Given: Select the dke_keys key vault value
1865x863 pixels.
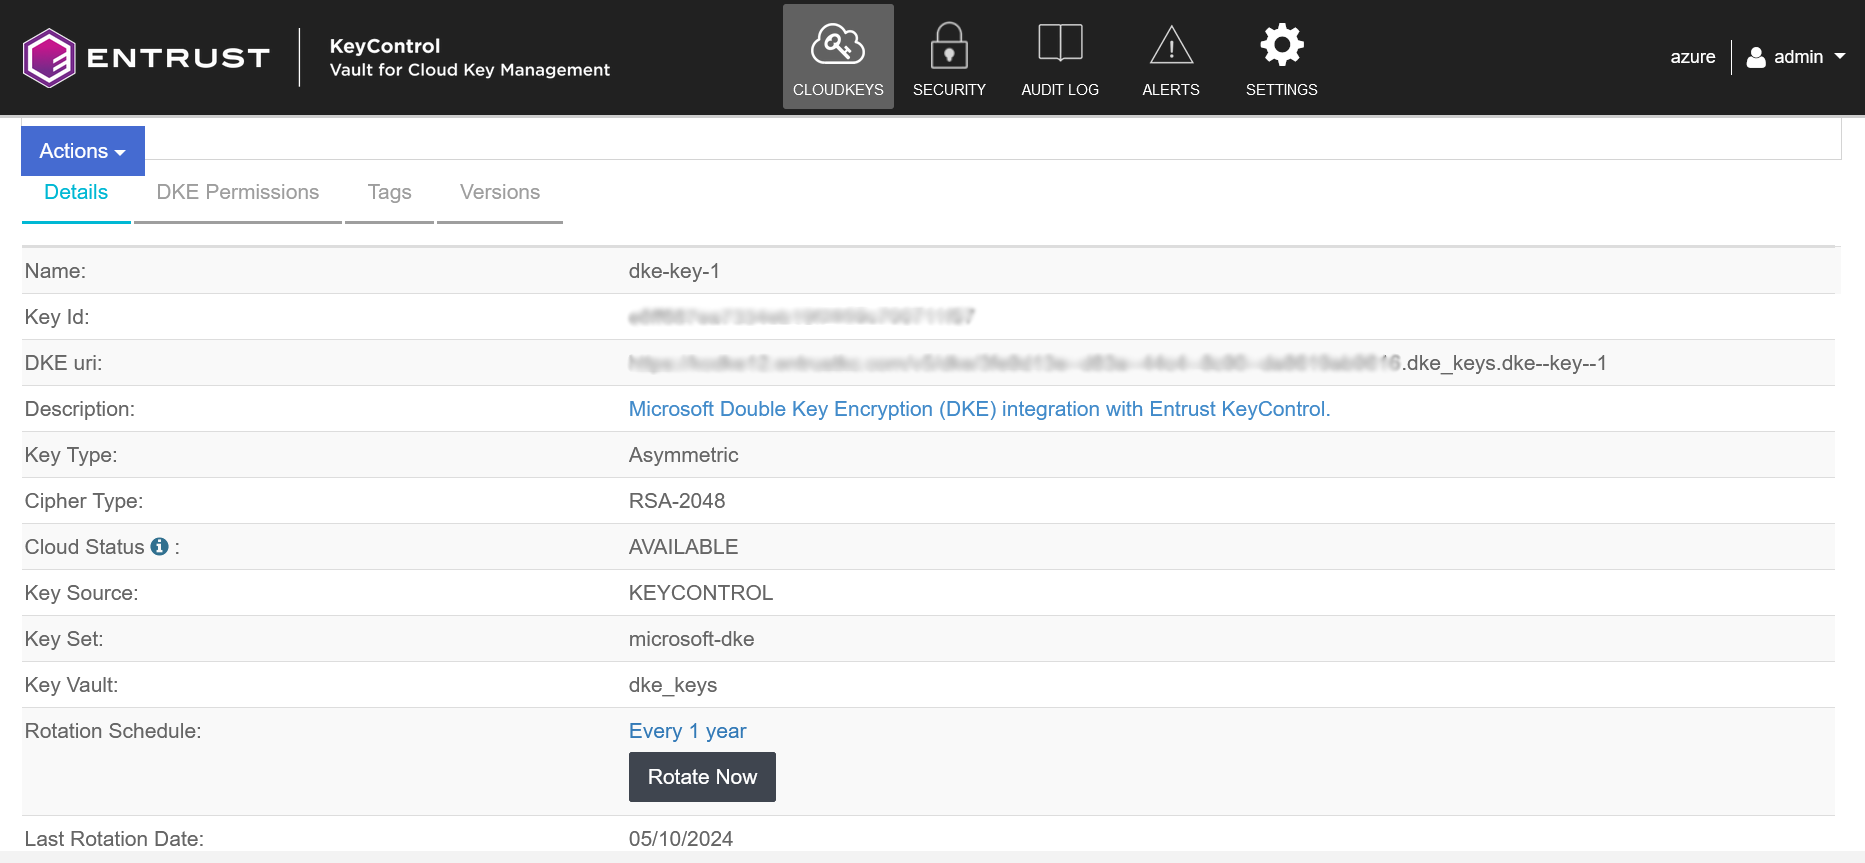Looking at the screenshot, I should tap(672, 685).
